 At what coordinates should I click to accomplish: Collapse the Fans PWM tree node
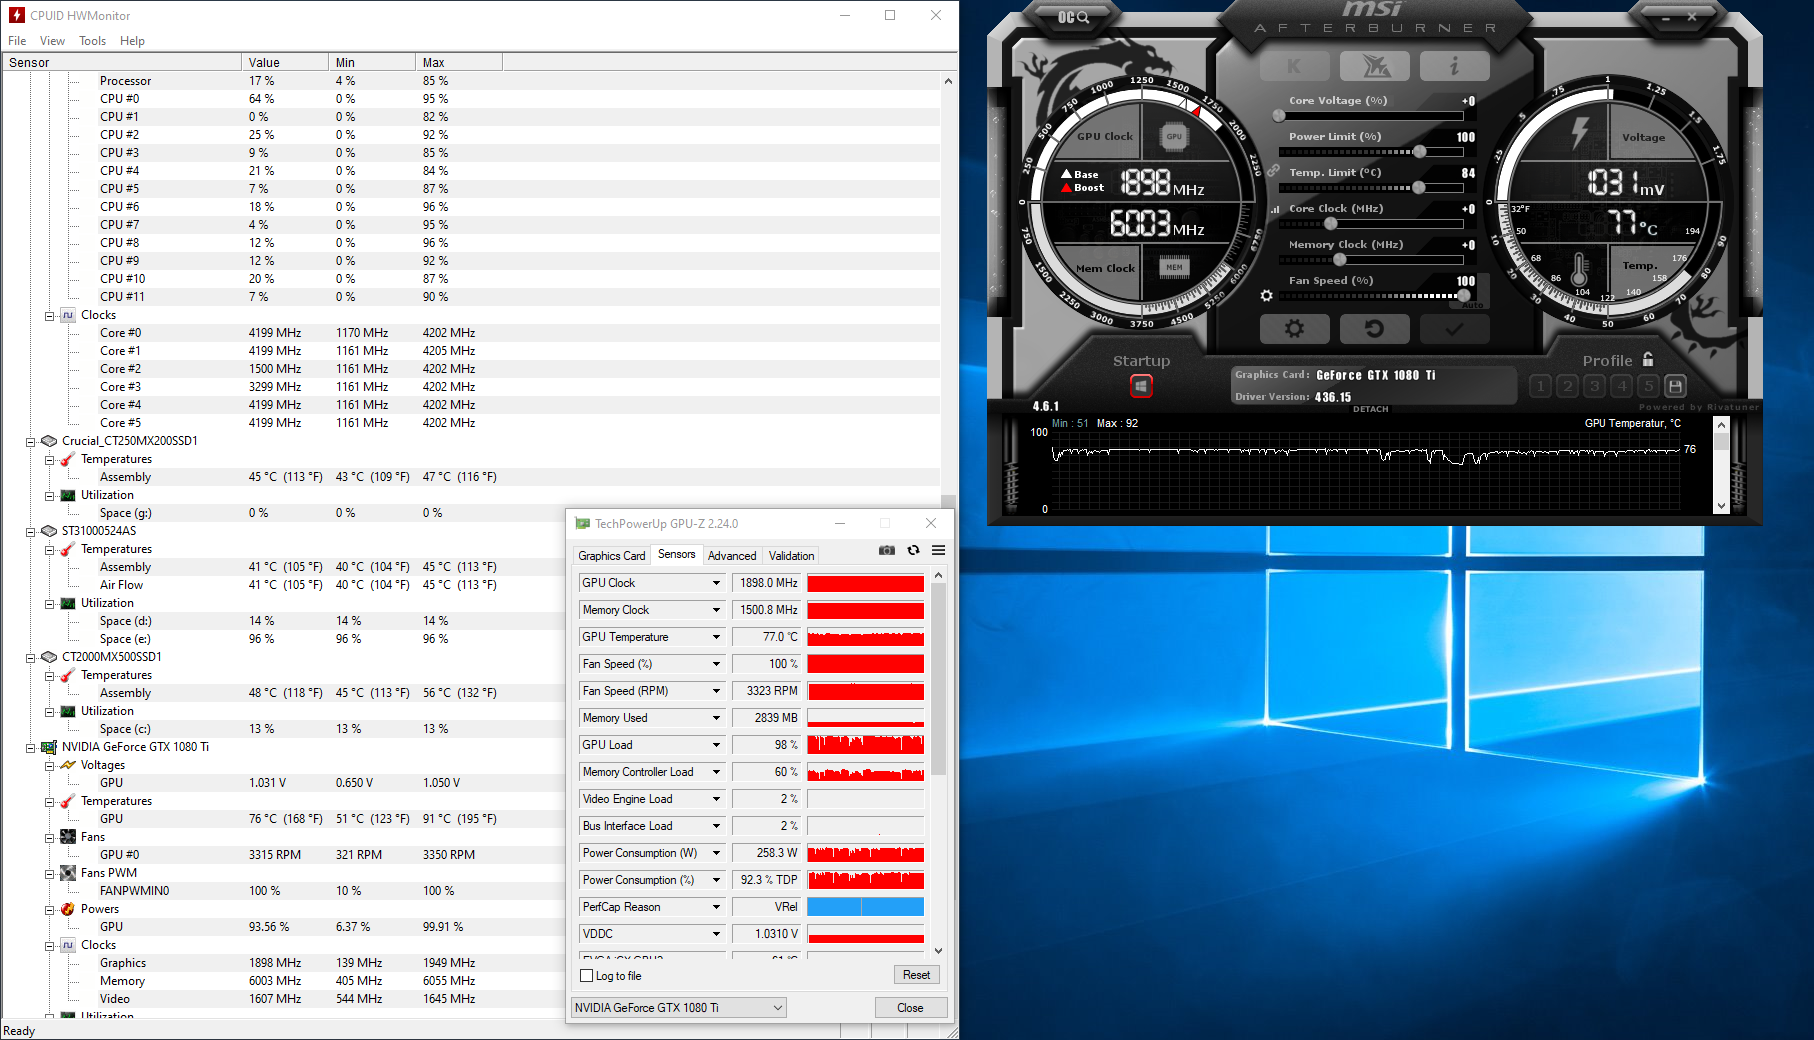tap(49, 873)
